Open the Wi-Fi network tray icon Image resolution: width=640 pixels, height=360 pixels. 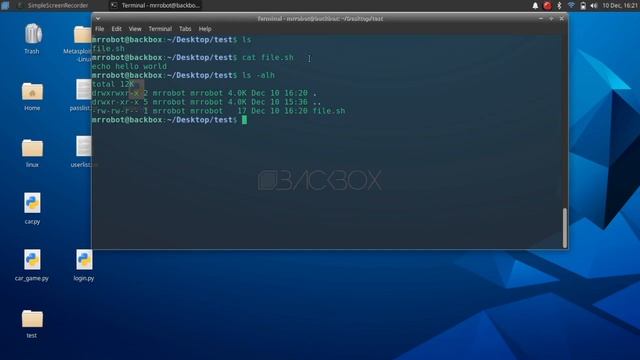(571, 5)
